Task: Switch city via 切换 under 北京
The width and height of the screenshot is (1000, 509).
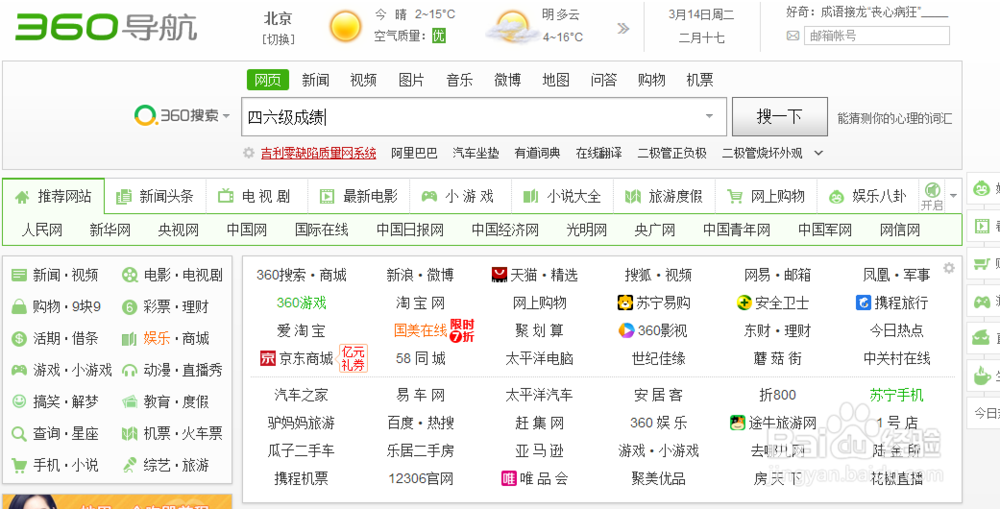Action: (278, 39)
